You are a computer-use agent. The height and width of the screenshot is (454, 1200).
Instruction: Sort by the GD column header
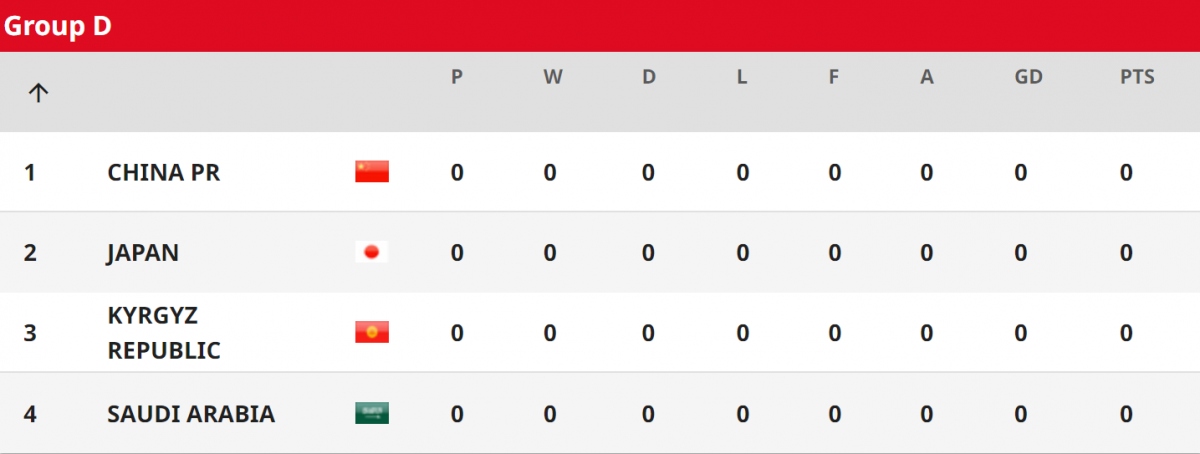(x=1028, y=77)
